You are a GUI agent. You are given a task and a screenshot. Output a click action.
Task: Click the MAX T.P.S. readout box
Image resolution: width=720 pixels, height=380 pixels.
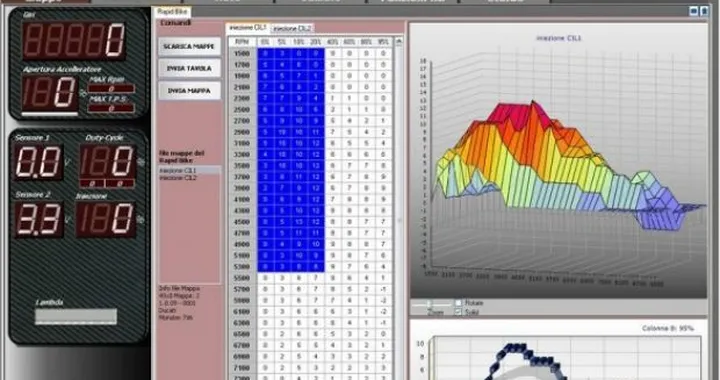(111, 108)
